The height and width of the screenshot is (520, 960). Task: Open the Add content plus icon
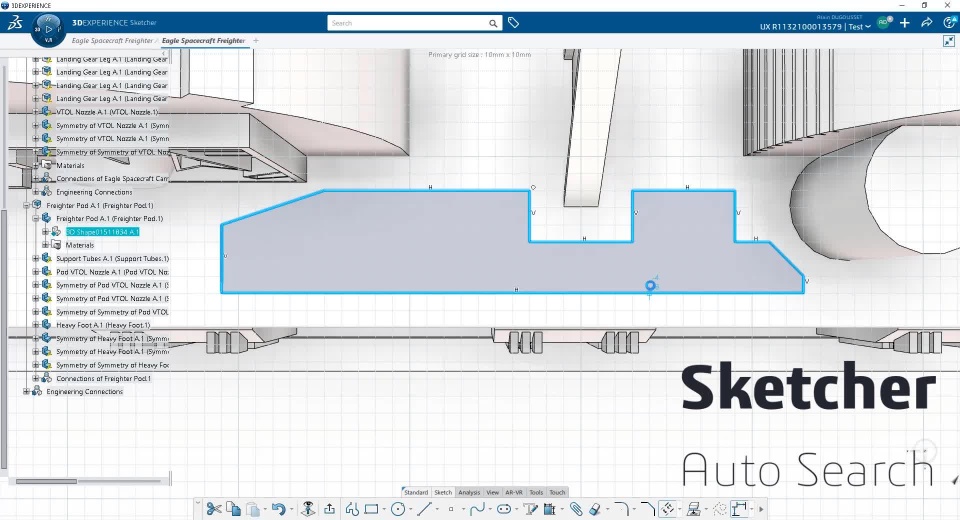coord(904,23)
